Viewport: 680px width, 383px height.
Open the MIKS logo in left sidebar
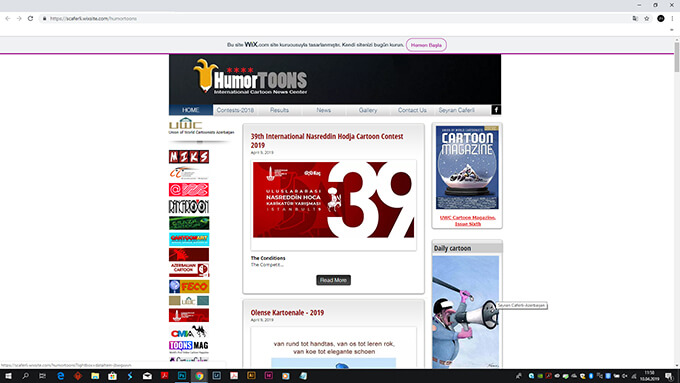[189, 157]
